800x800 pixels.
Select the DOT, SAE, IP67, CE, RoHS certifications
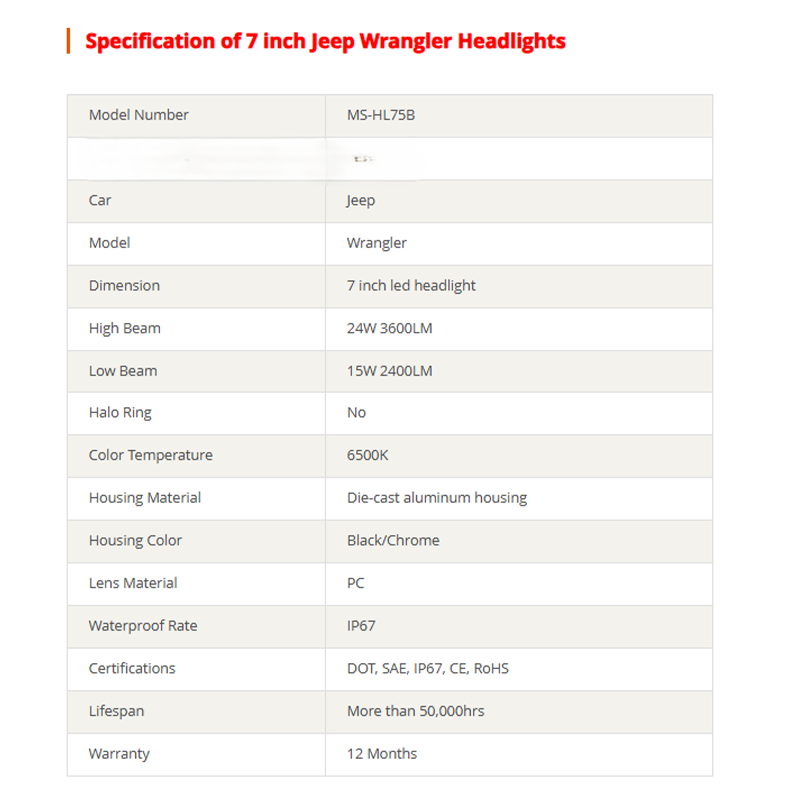(427, 668)
